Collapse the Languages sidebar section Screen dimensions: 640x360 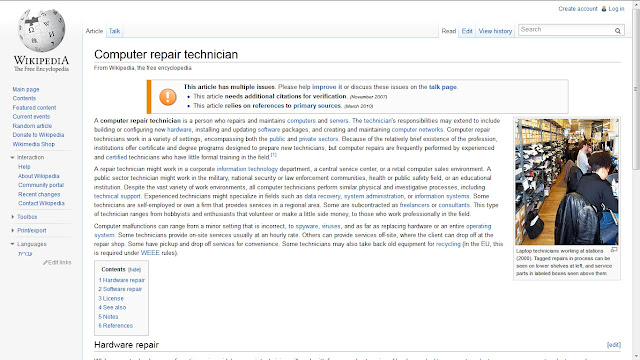point(12,244)
